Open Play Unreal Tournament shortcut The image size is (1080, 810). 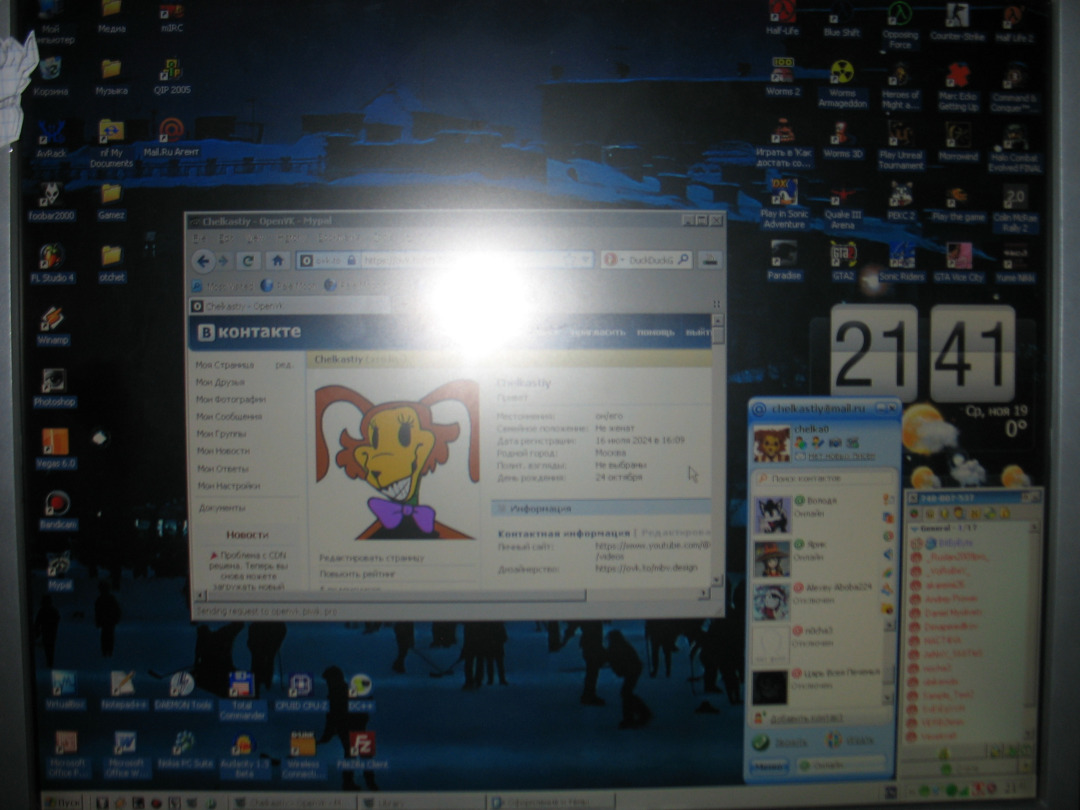tap(900, 146)
